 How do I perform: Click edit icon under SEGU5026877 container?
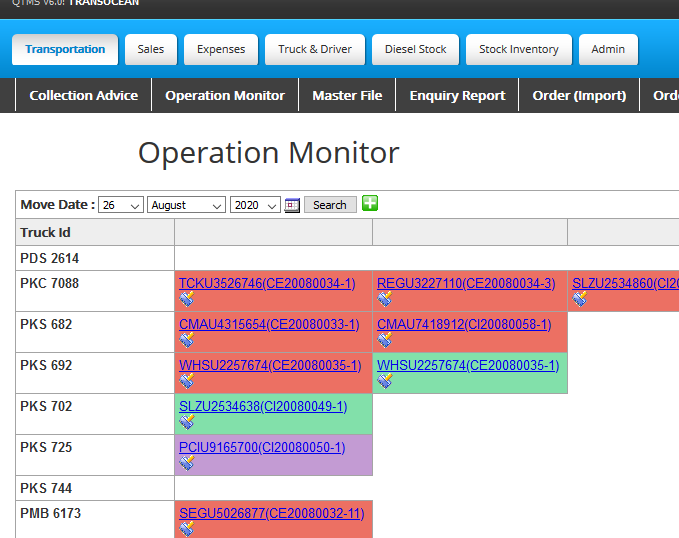187,529
